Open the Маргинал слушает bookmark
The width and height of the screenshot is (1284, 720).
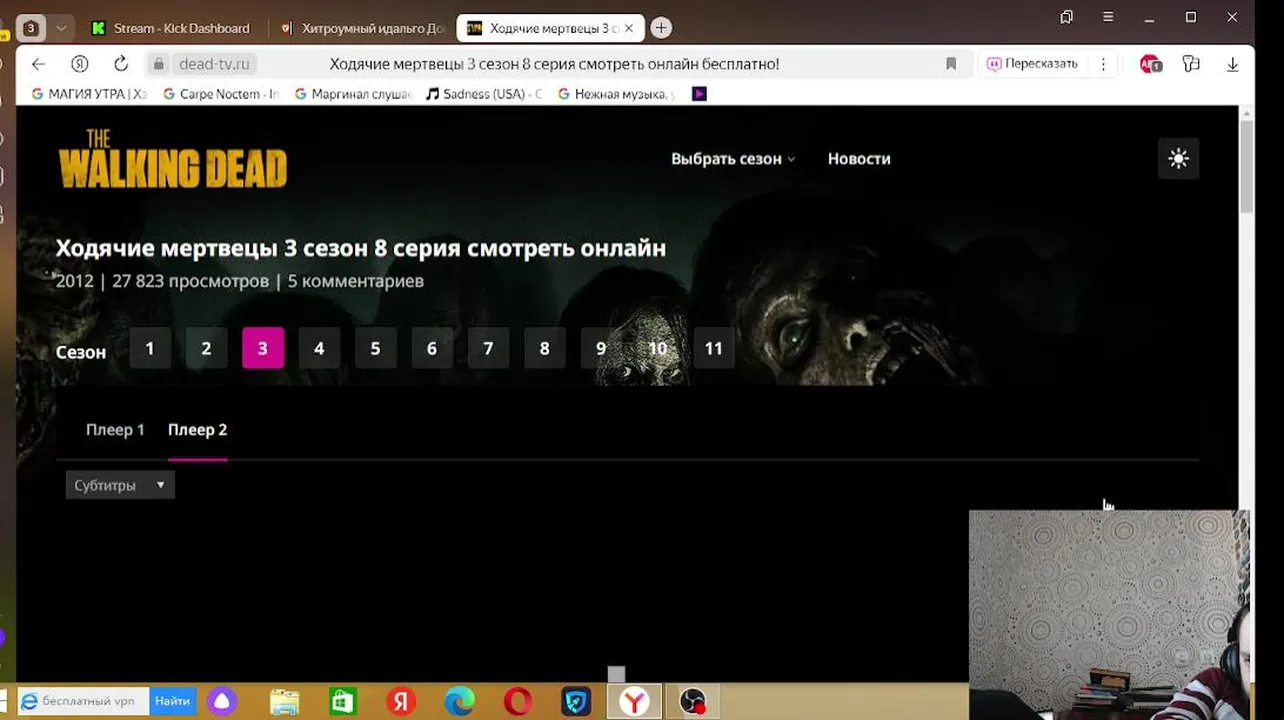tap(352, 94)
